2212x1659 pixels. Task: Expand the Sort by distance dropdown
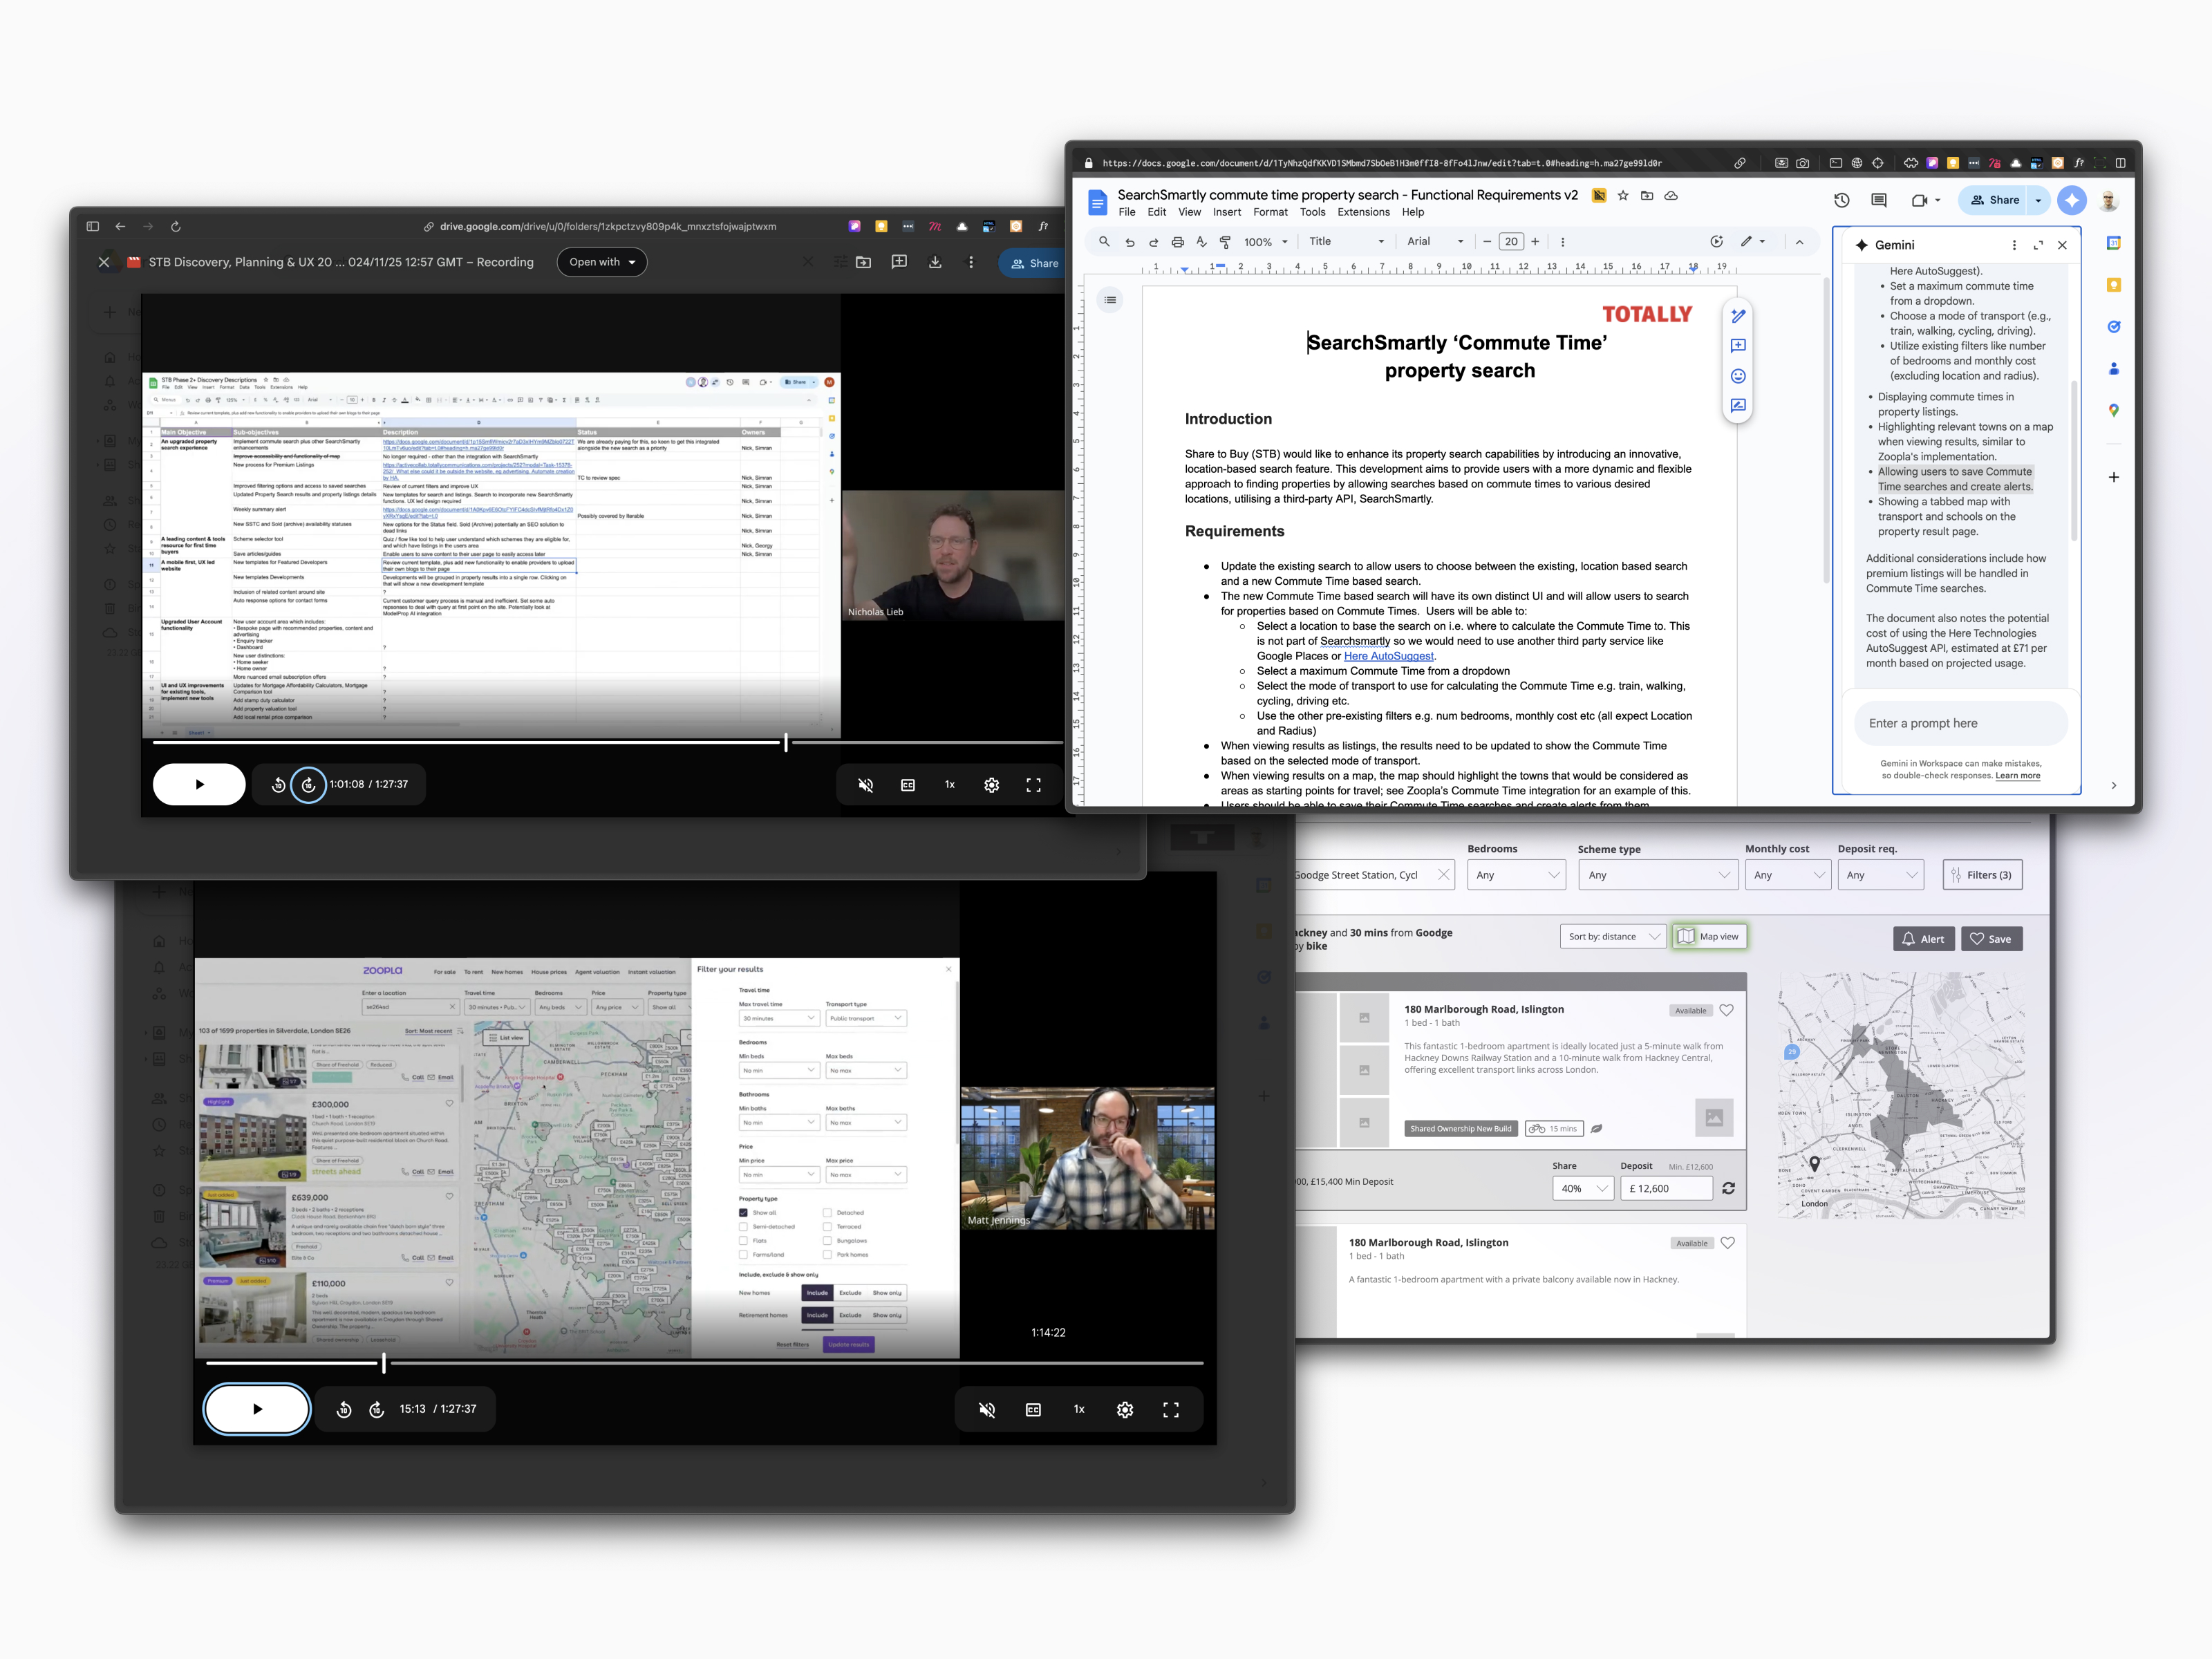tap(1612, 937)
